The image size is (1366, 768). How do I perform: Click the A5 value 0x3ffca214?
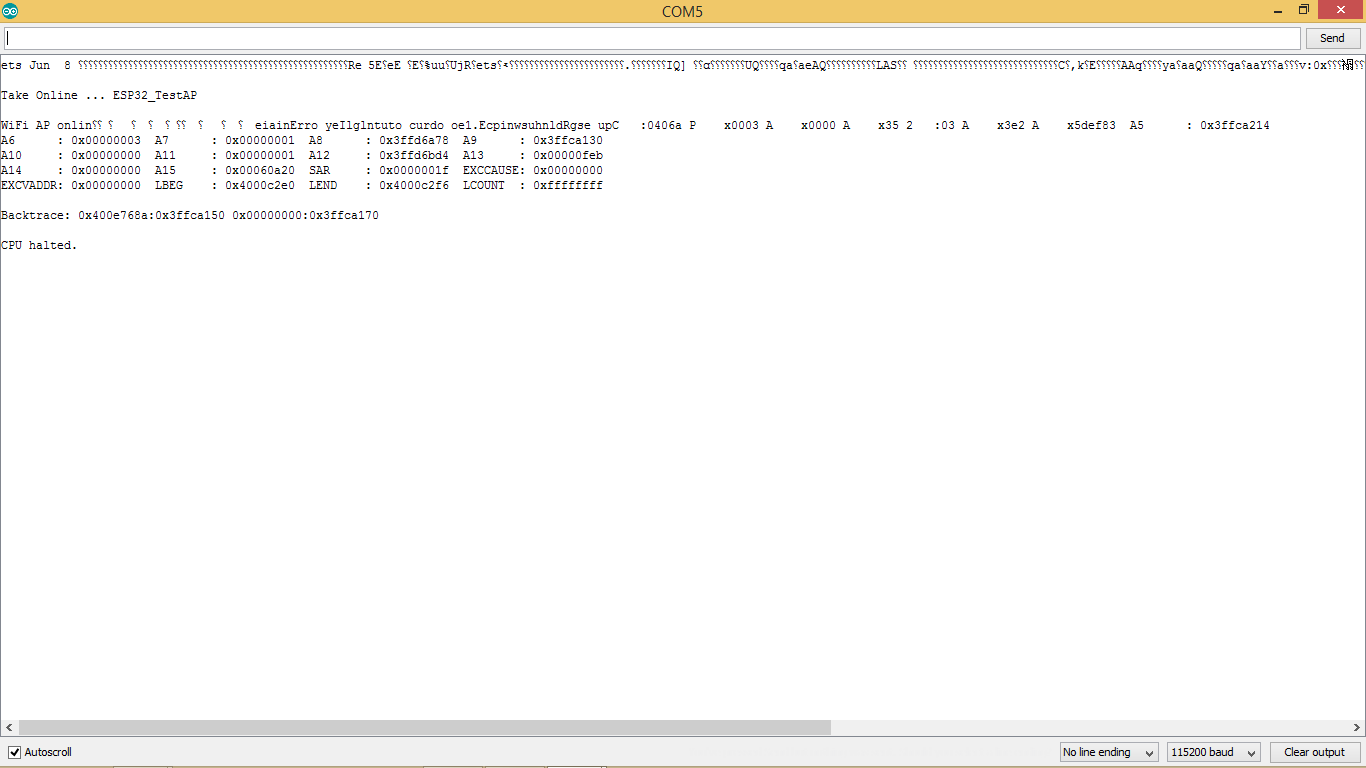(x=1235, y=125)
